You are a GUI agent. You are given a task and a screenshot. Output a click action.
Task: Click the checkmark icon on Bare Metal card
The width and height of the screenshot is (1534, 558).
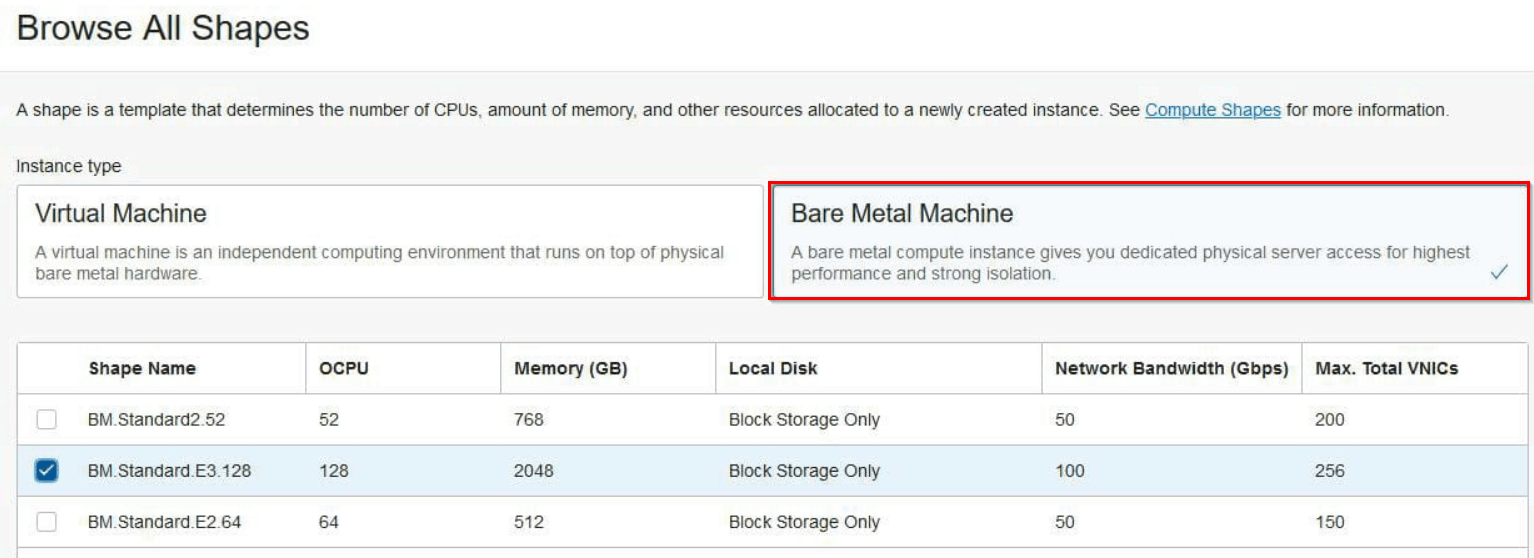click(1499, 272)
